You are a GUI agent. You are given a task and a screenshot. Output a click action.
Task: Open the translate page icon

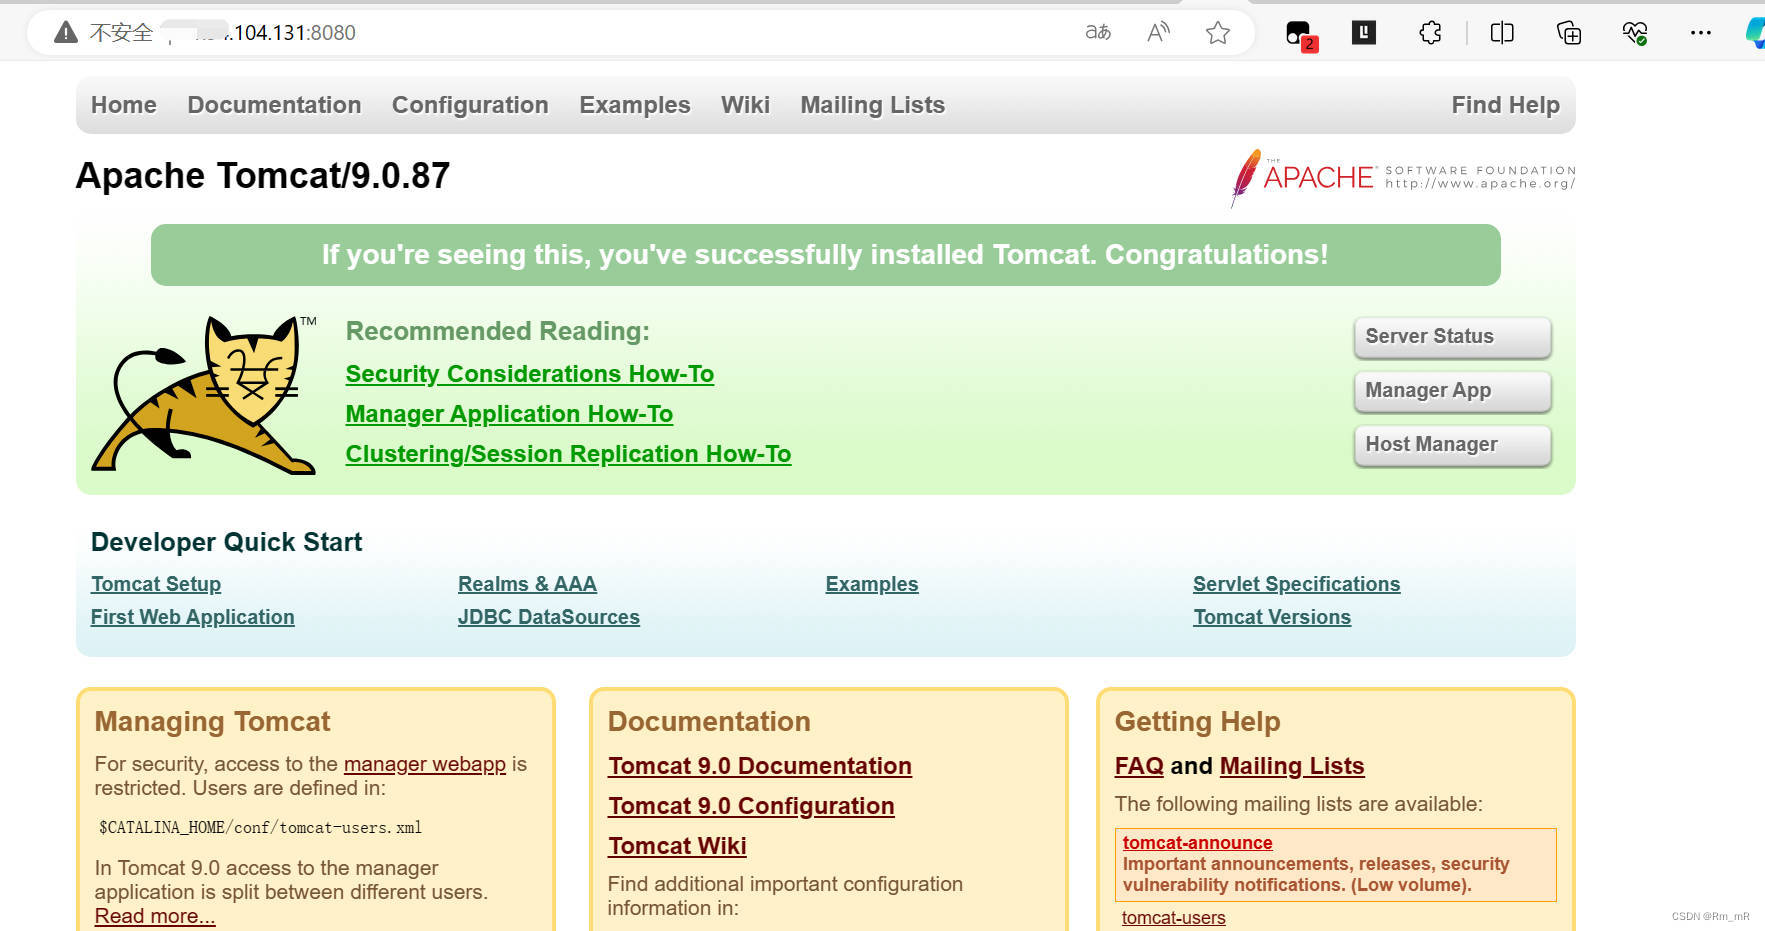click(1098, 33)
